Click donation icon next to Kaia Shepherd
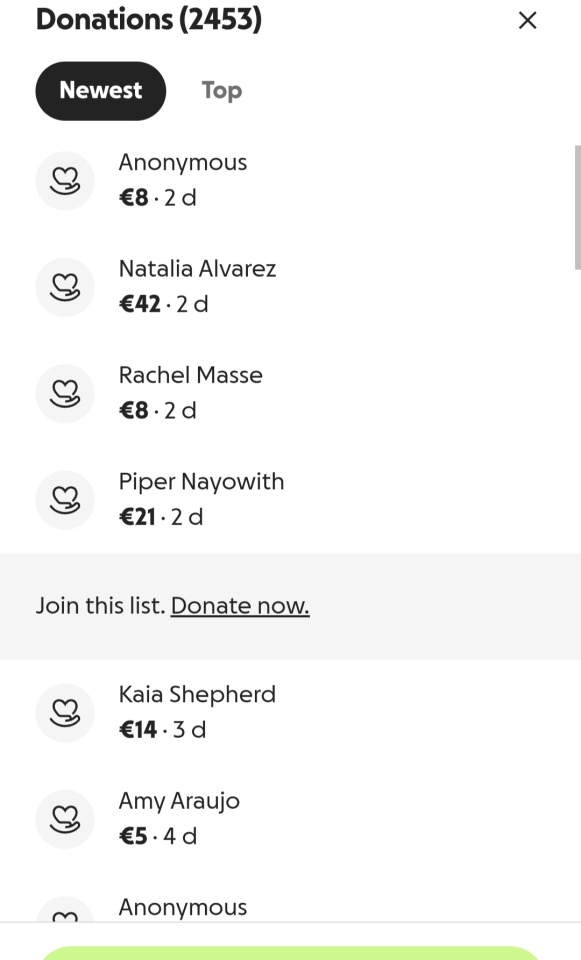This screenshot has height=960, width=581. coord(65,713)
